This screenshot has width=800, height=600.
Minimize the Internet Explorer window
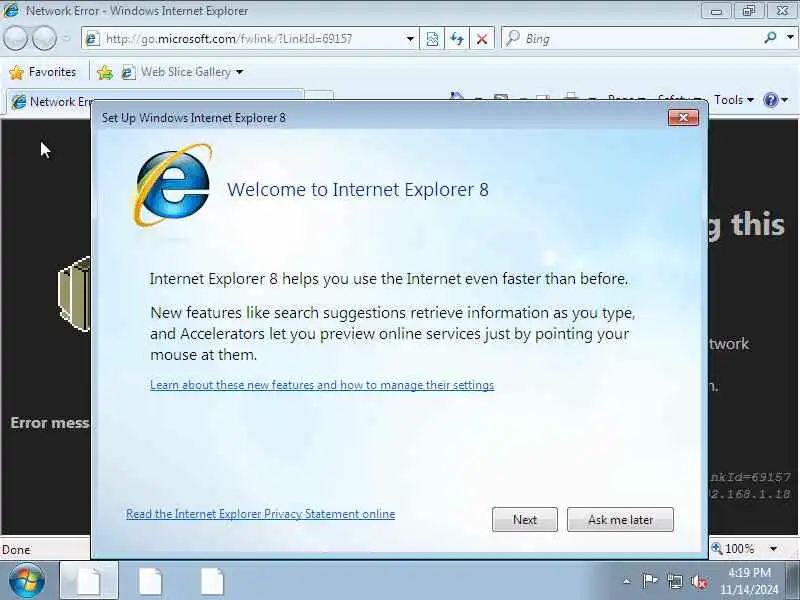pyautogui.click(x=716, y=10)
